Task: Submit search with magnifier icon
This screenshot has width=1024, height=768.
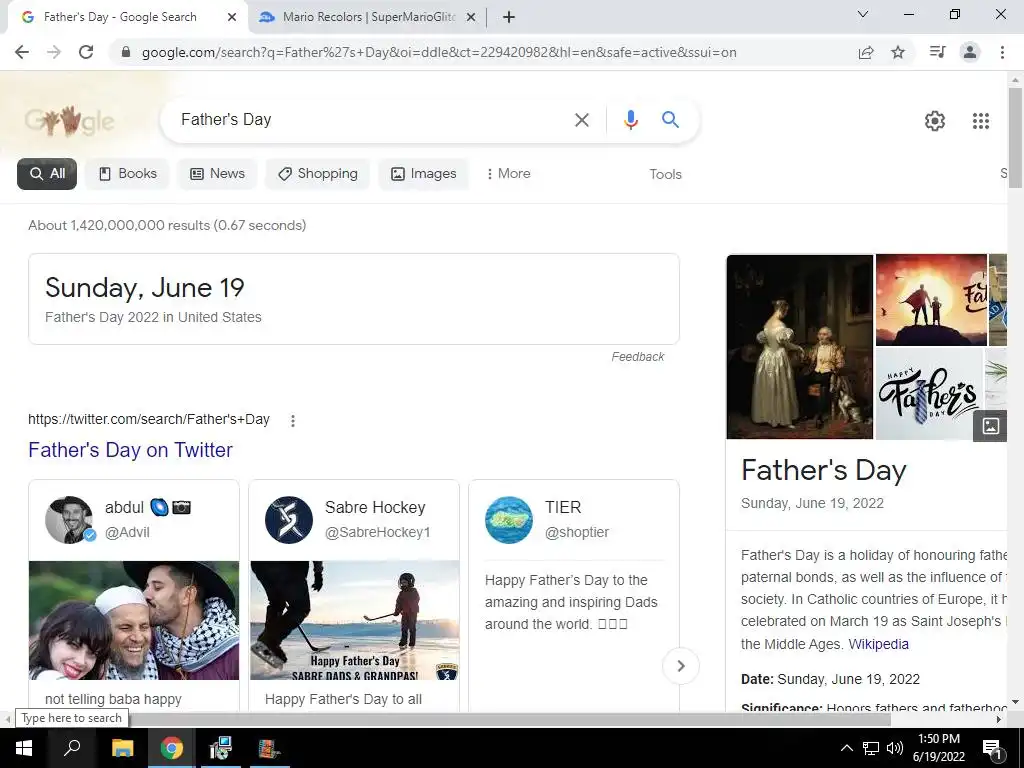Action: (x=670, y=120)
